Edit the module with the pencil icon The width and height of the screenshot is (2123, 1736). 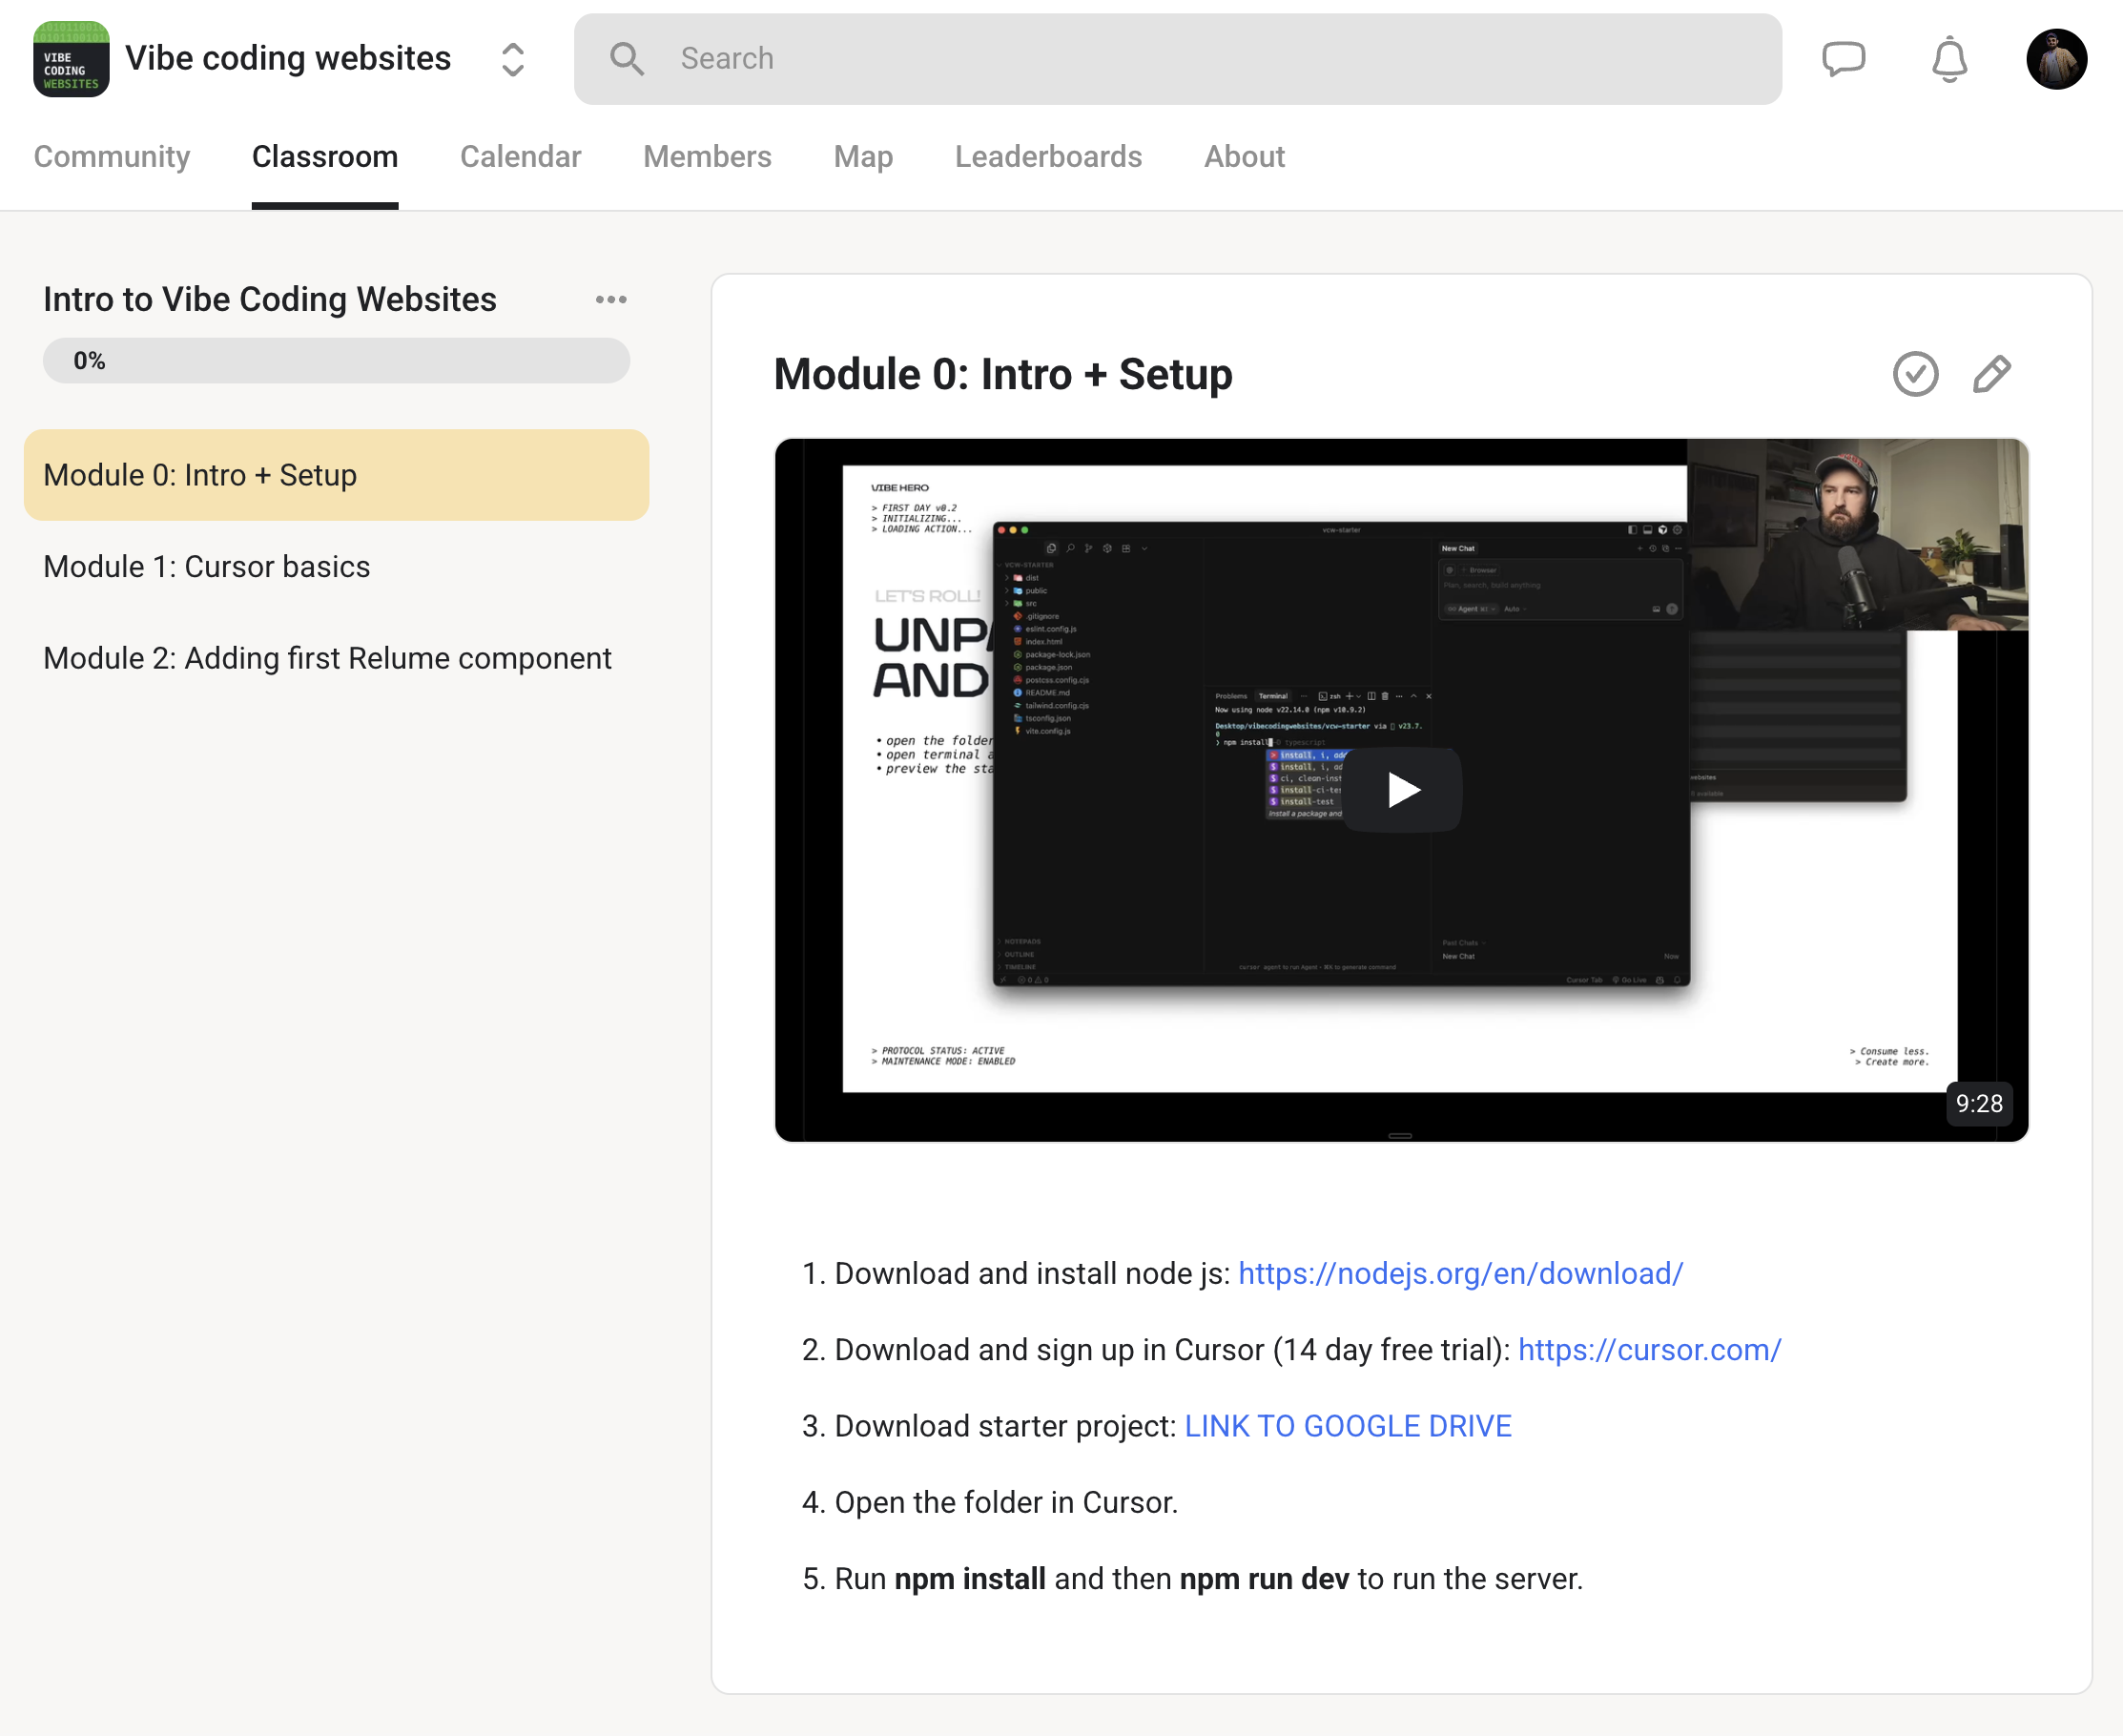click(x=1991, y=374)
